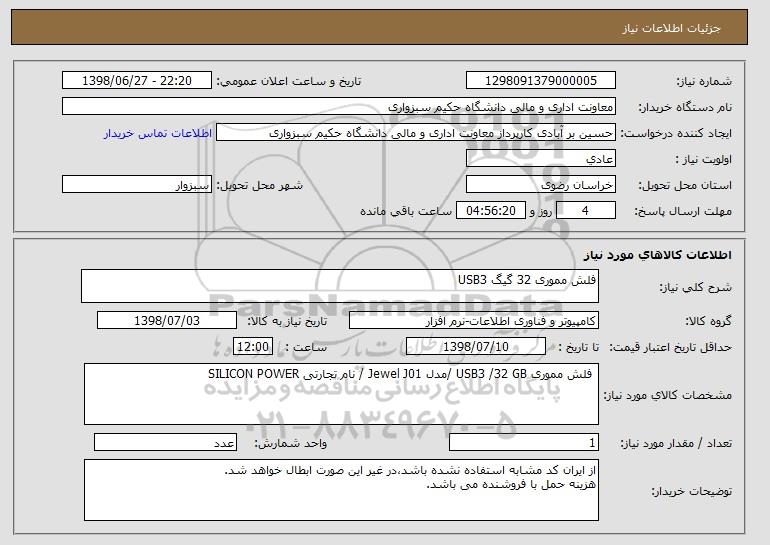Viewport: 770px width, 545px height.
Task: Click the item specifications box with SILICON POWER
Action: pos(341,394)
